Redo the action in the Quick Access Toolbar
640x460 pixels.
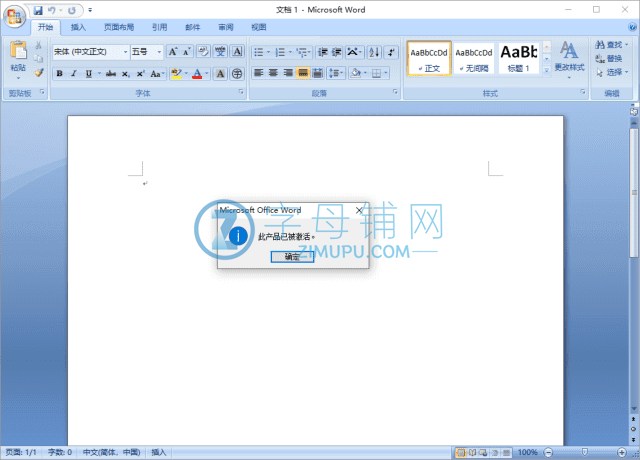[x=72, y=10]
